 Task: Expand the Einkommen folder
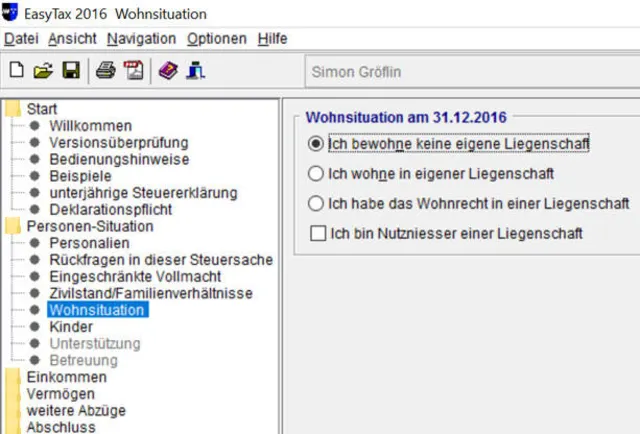pos(13,377)
